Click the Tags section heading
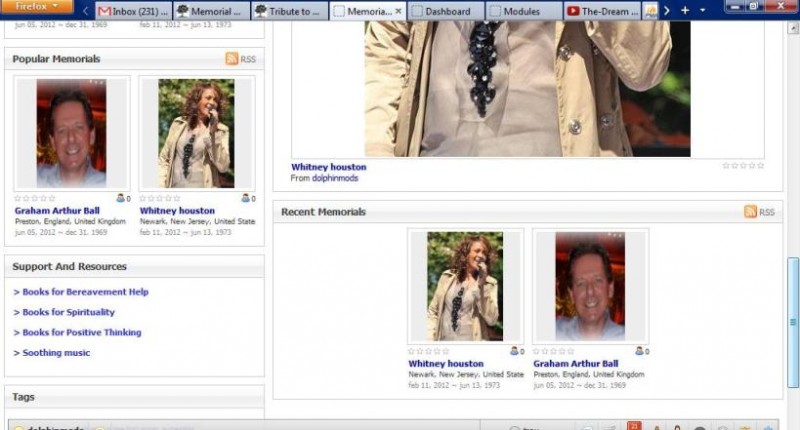800x430 pixels. [x=23, y=397]
